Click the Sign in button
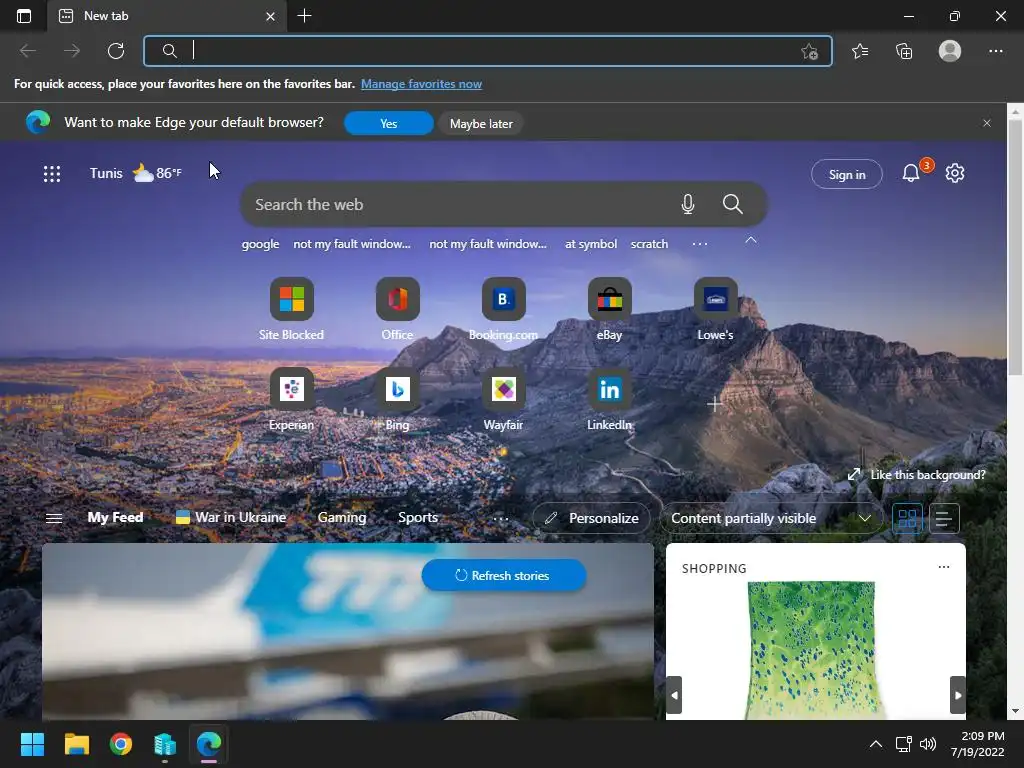Viewport: 1024px width, 768px height. [847, 174]
